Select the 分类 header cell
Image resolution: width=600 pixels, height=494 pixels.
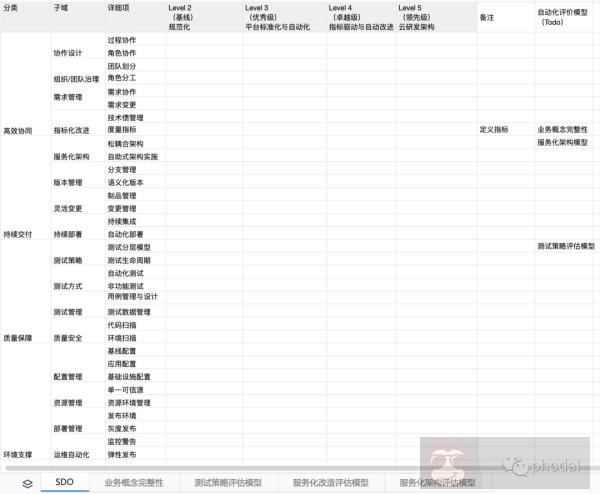[25, 17]
